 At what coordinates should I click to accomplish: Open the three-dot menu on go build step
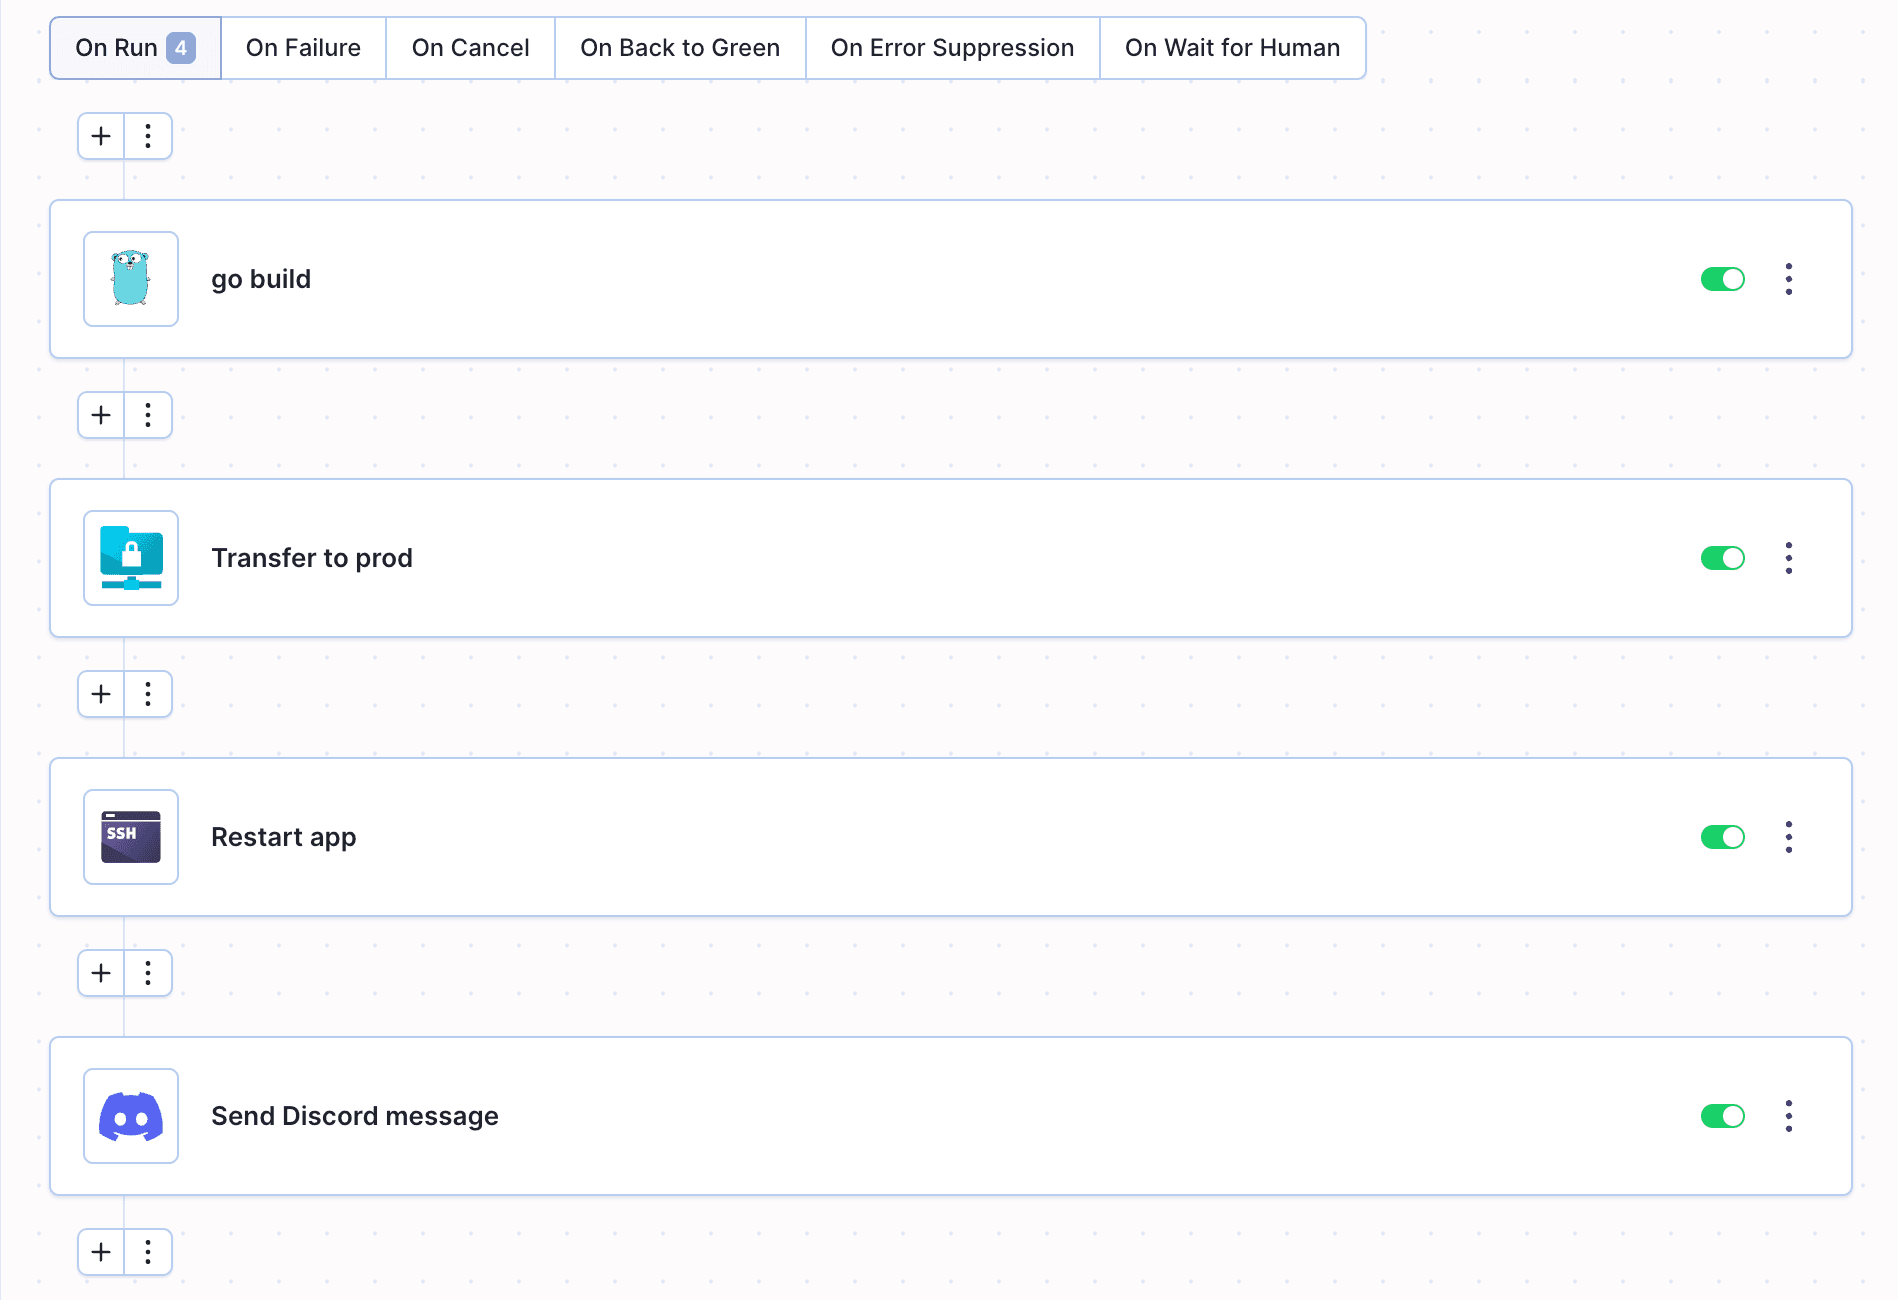tap(1788, 279)
